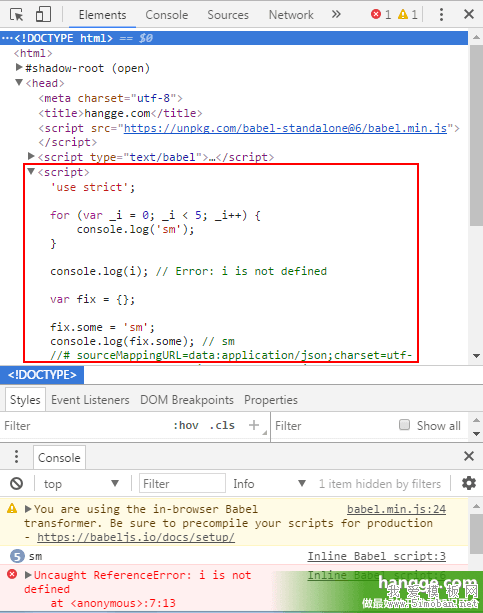Collapse the head element
The height and width of the screenshot is (613, 483).
pos(18,82)
